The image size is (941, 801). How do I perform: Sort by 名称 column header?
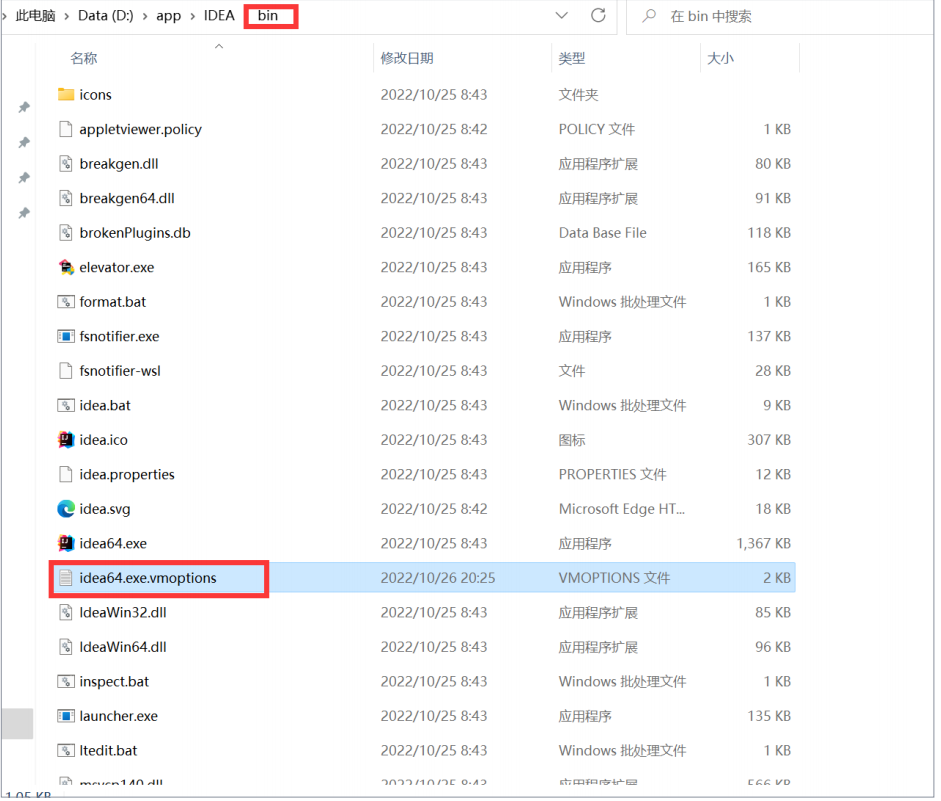[83, 58]
